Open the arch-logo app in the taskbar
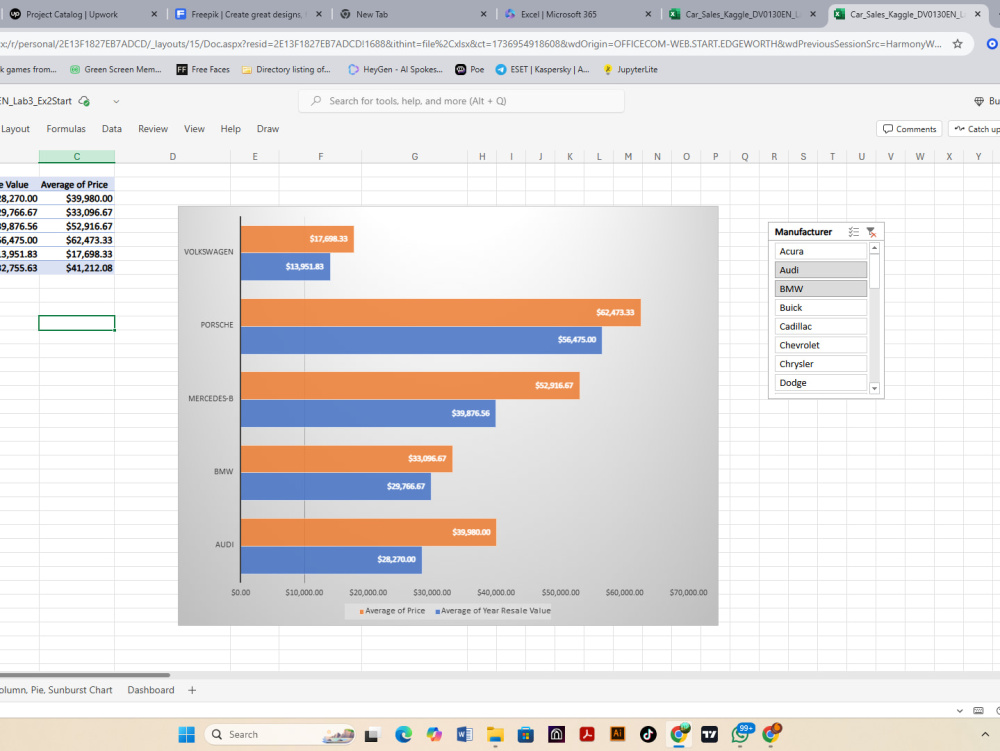 pos(556,734)
